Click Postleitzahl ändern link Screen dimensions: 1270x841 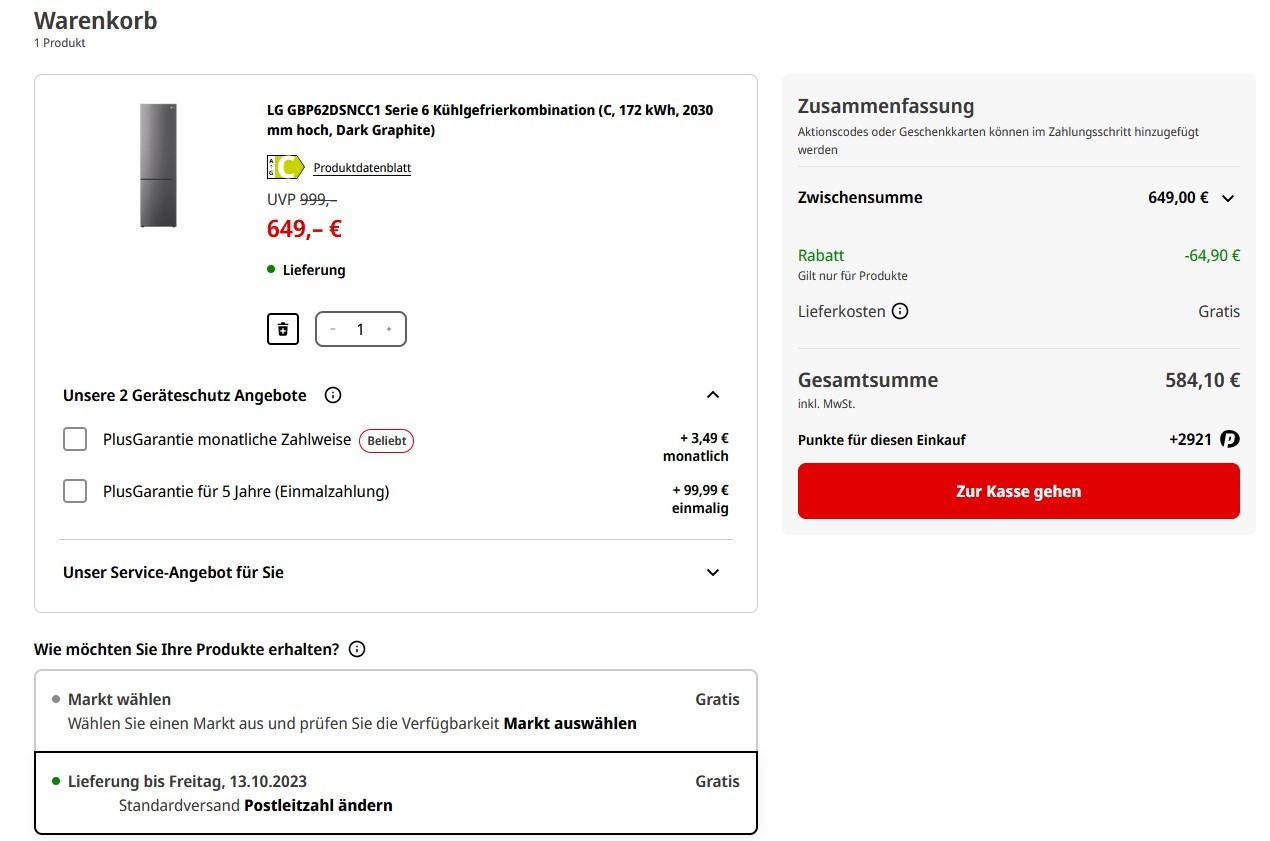pyautogui.click(x=318, y=805)
